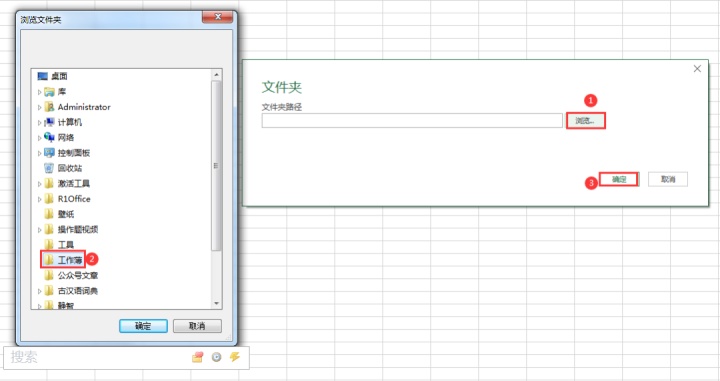This screenshot has height=381, width=720.
Task: Click 确定 in the 文件夹 dialog
Action: tap(619, 179)
